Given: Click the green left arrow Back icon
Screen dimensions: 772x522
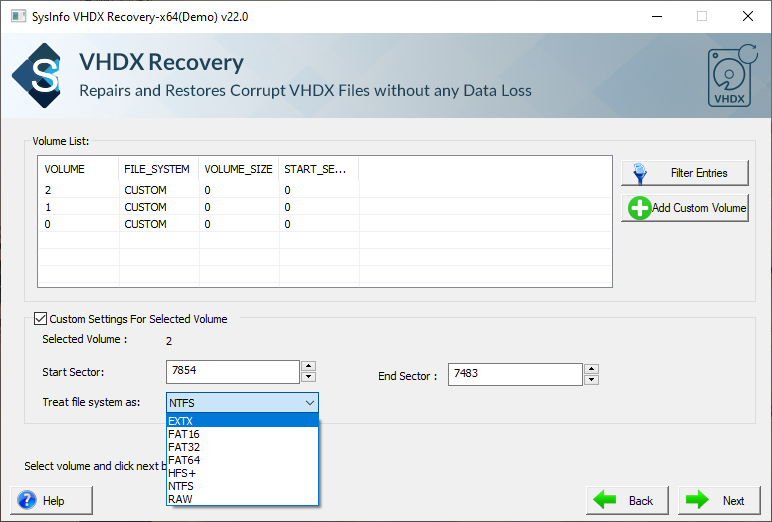Looking at the screenshot, I should click(605, 500).
